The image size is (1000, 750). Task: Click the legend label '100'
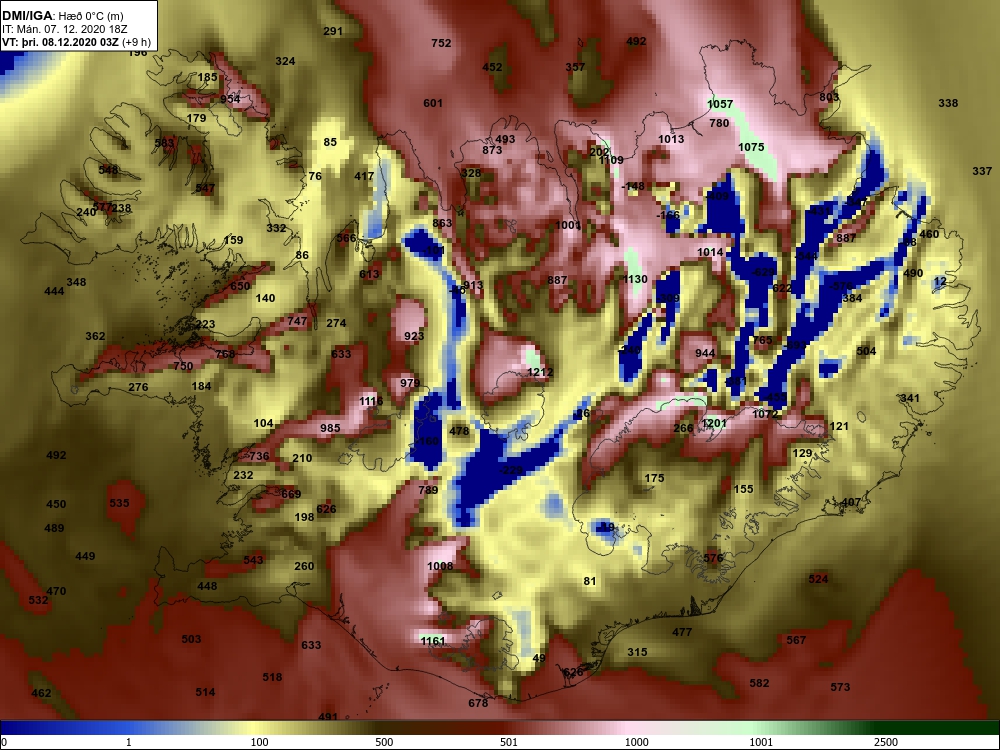259,742
